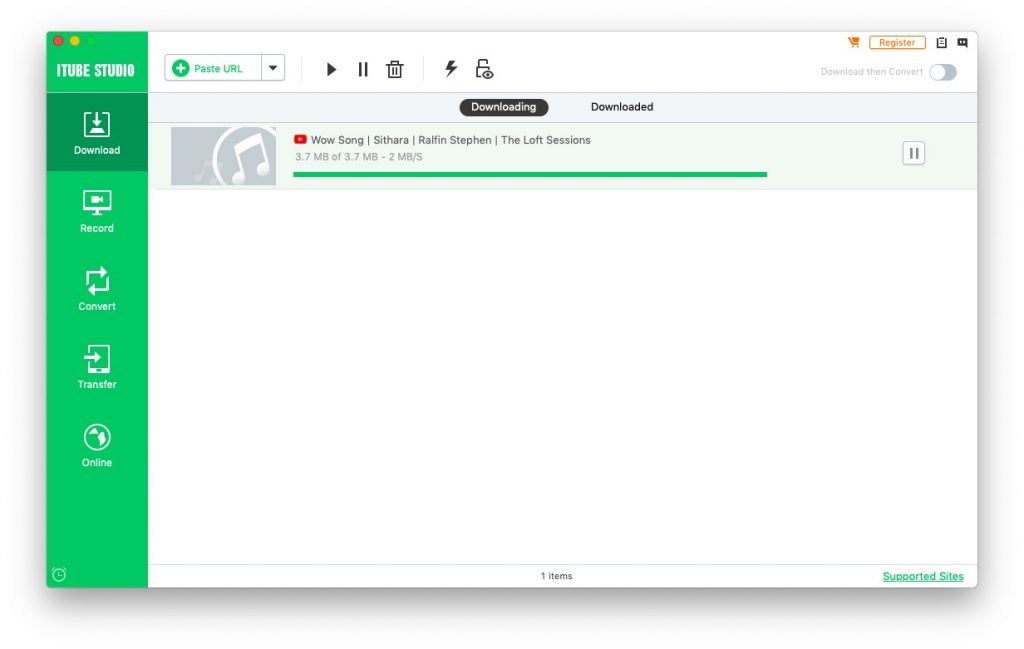Click the Paste URL button
1024x649 pixels.
[x=213, y=68]
